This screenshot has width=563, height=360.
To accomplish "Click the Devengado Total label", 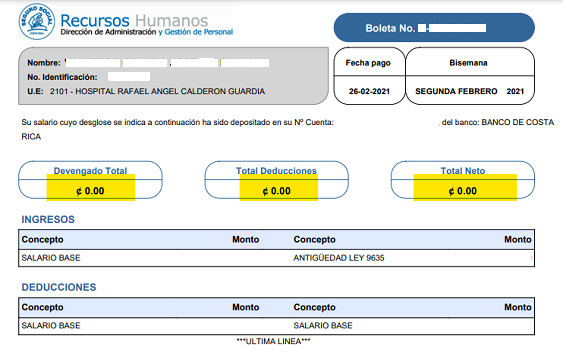I will (x=90, y=171).
